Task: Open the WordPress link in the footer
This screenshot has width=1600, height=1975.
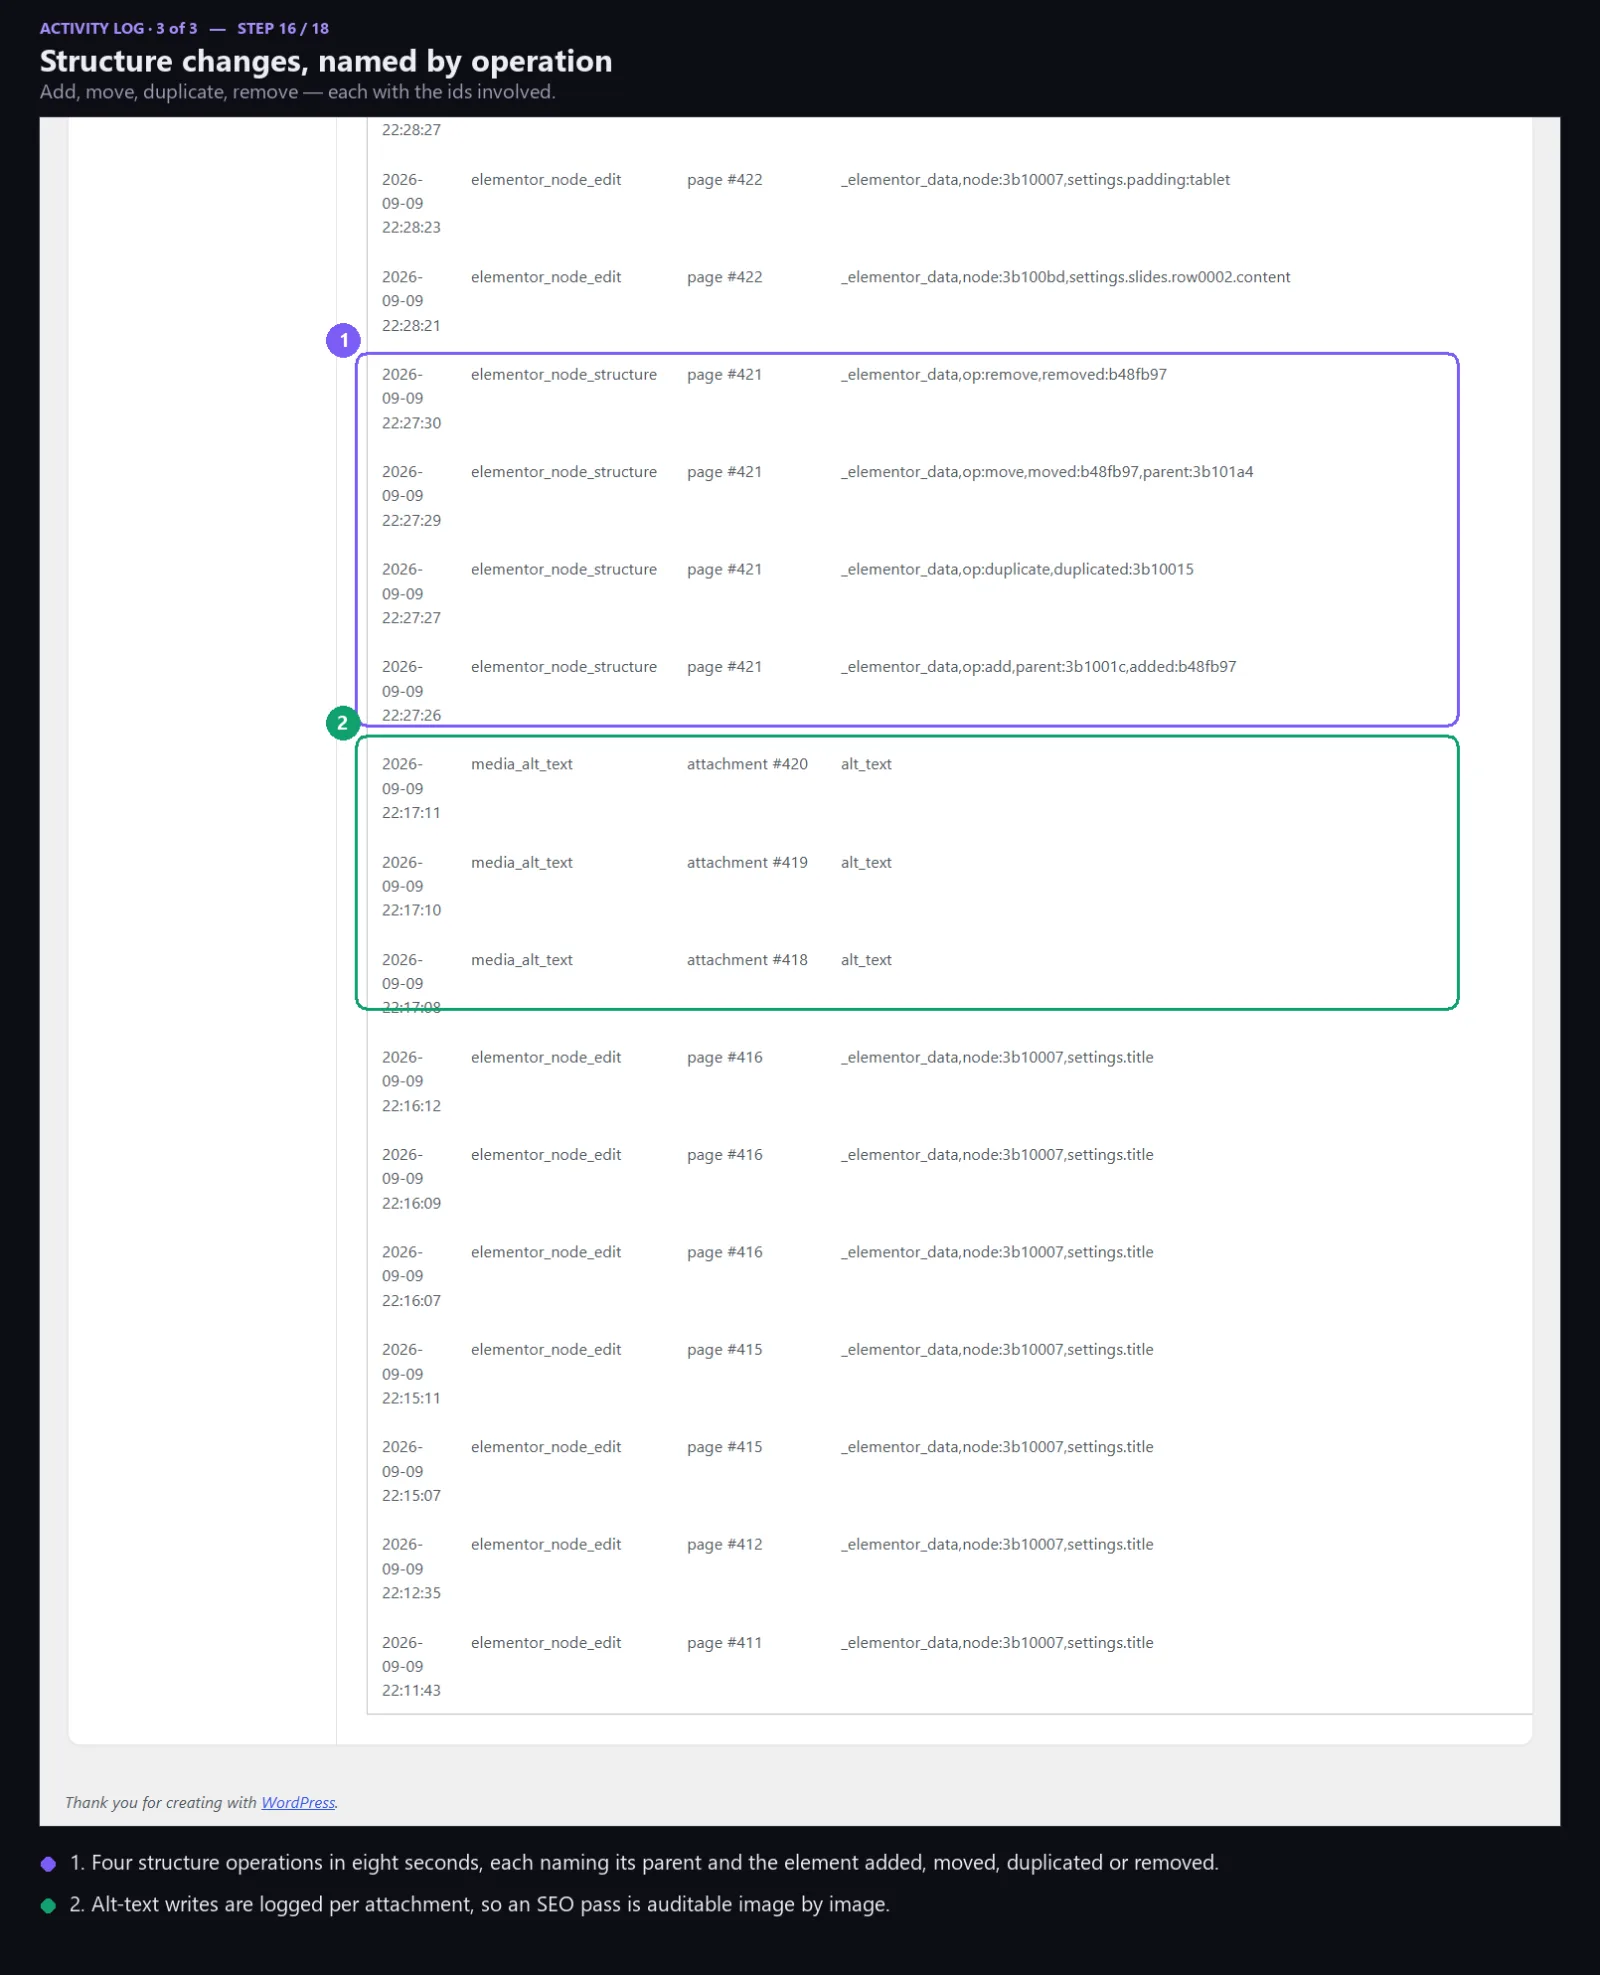Action: click(298, 1802)
